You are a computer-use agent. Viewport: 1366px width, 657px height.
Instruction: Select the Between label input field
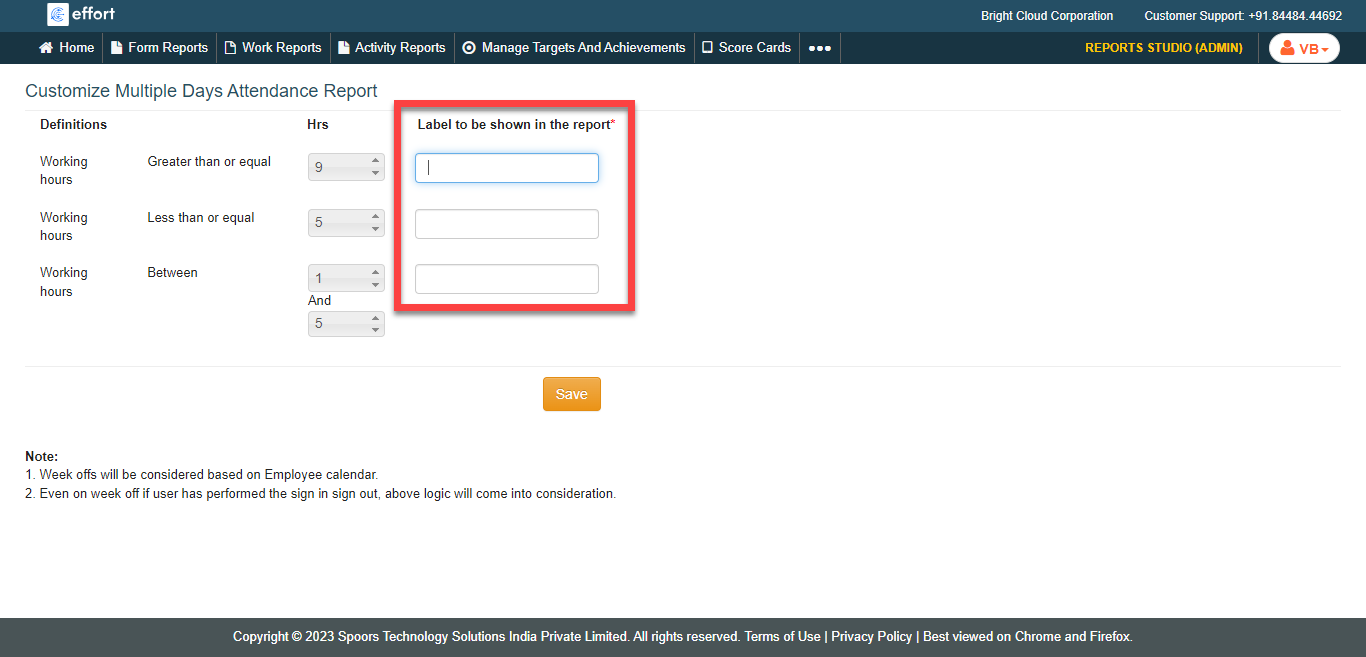click(507, 279)
